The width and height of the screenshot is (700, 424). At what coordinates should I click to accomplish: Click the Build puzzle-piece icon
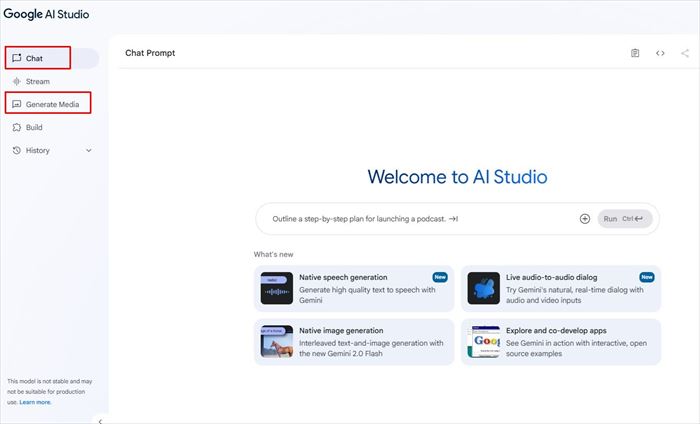coord(17,127)
